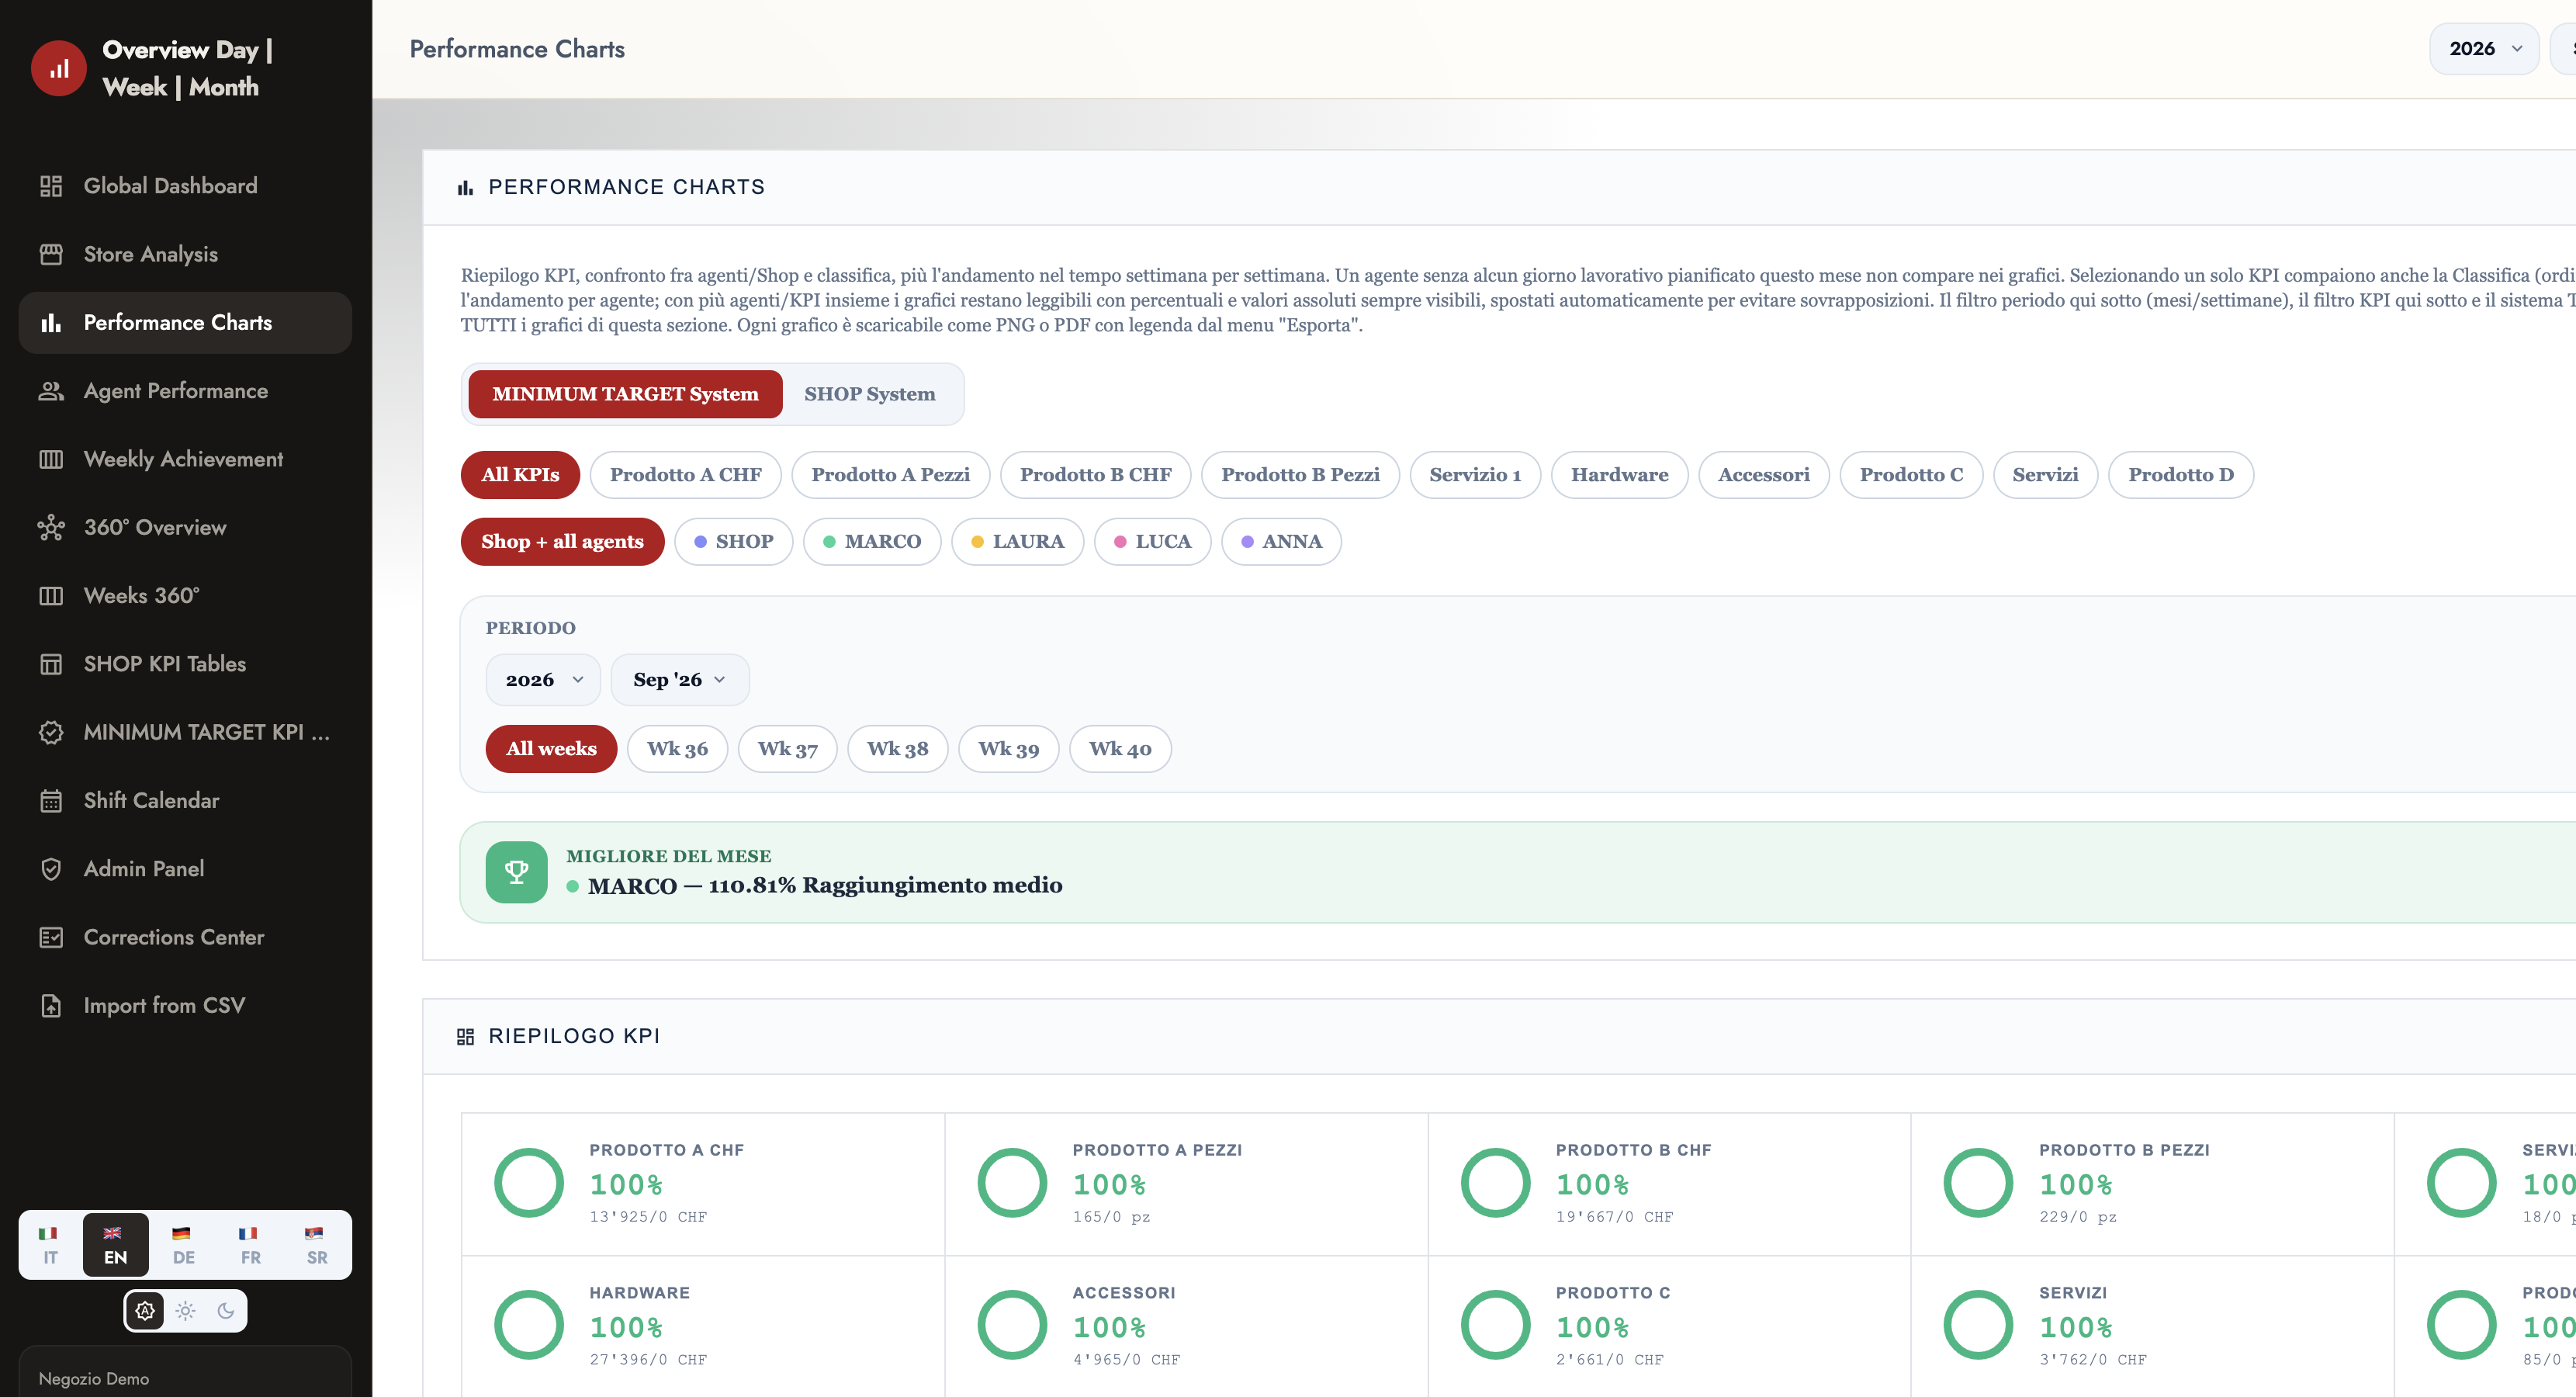Switch language to IT
2576x1397 pixels.
[50, 1245]
